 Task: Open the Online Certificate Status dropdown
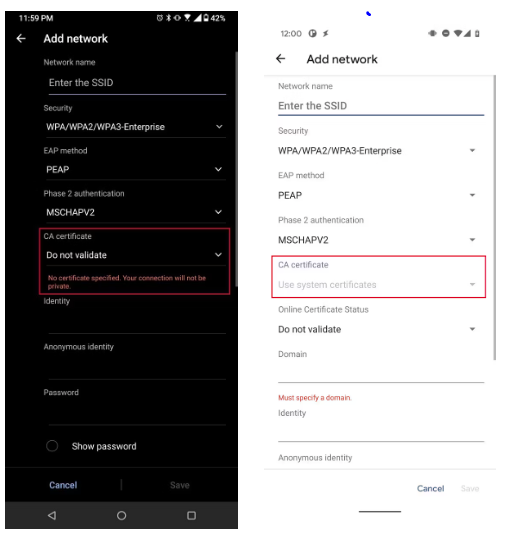(378, 329)
